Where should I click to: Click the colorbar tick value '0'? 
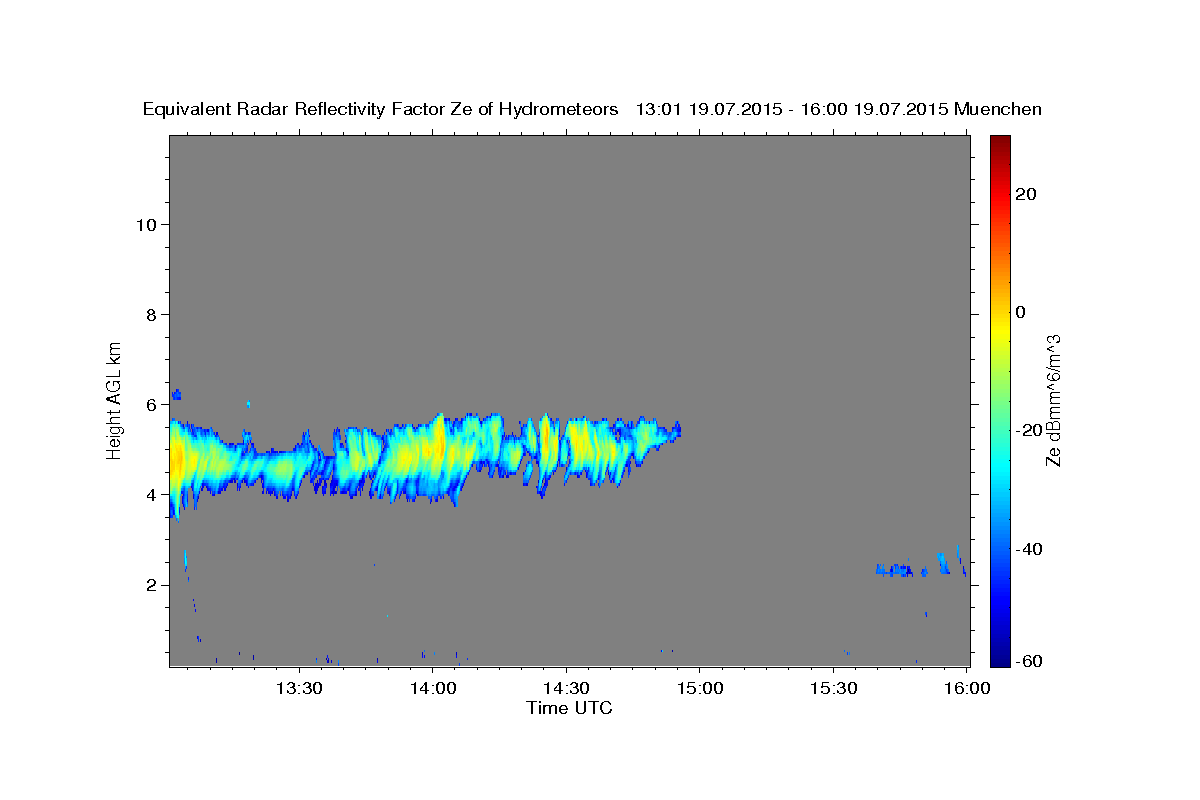[x=1020, y=312]
